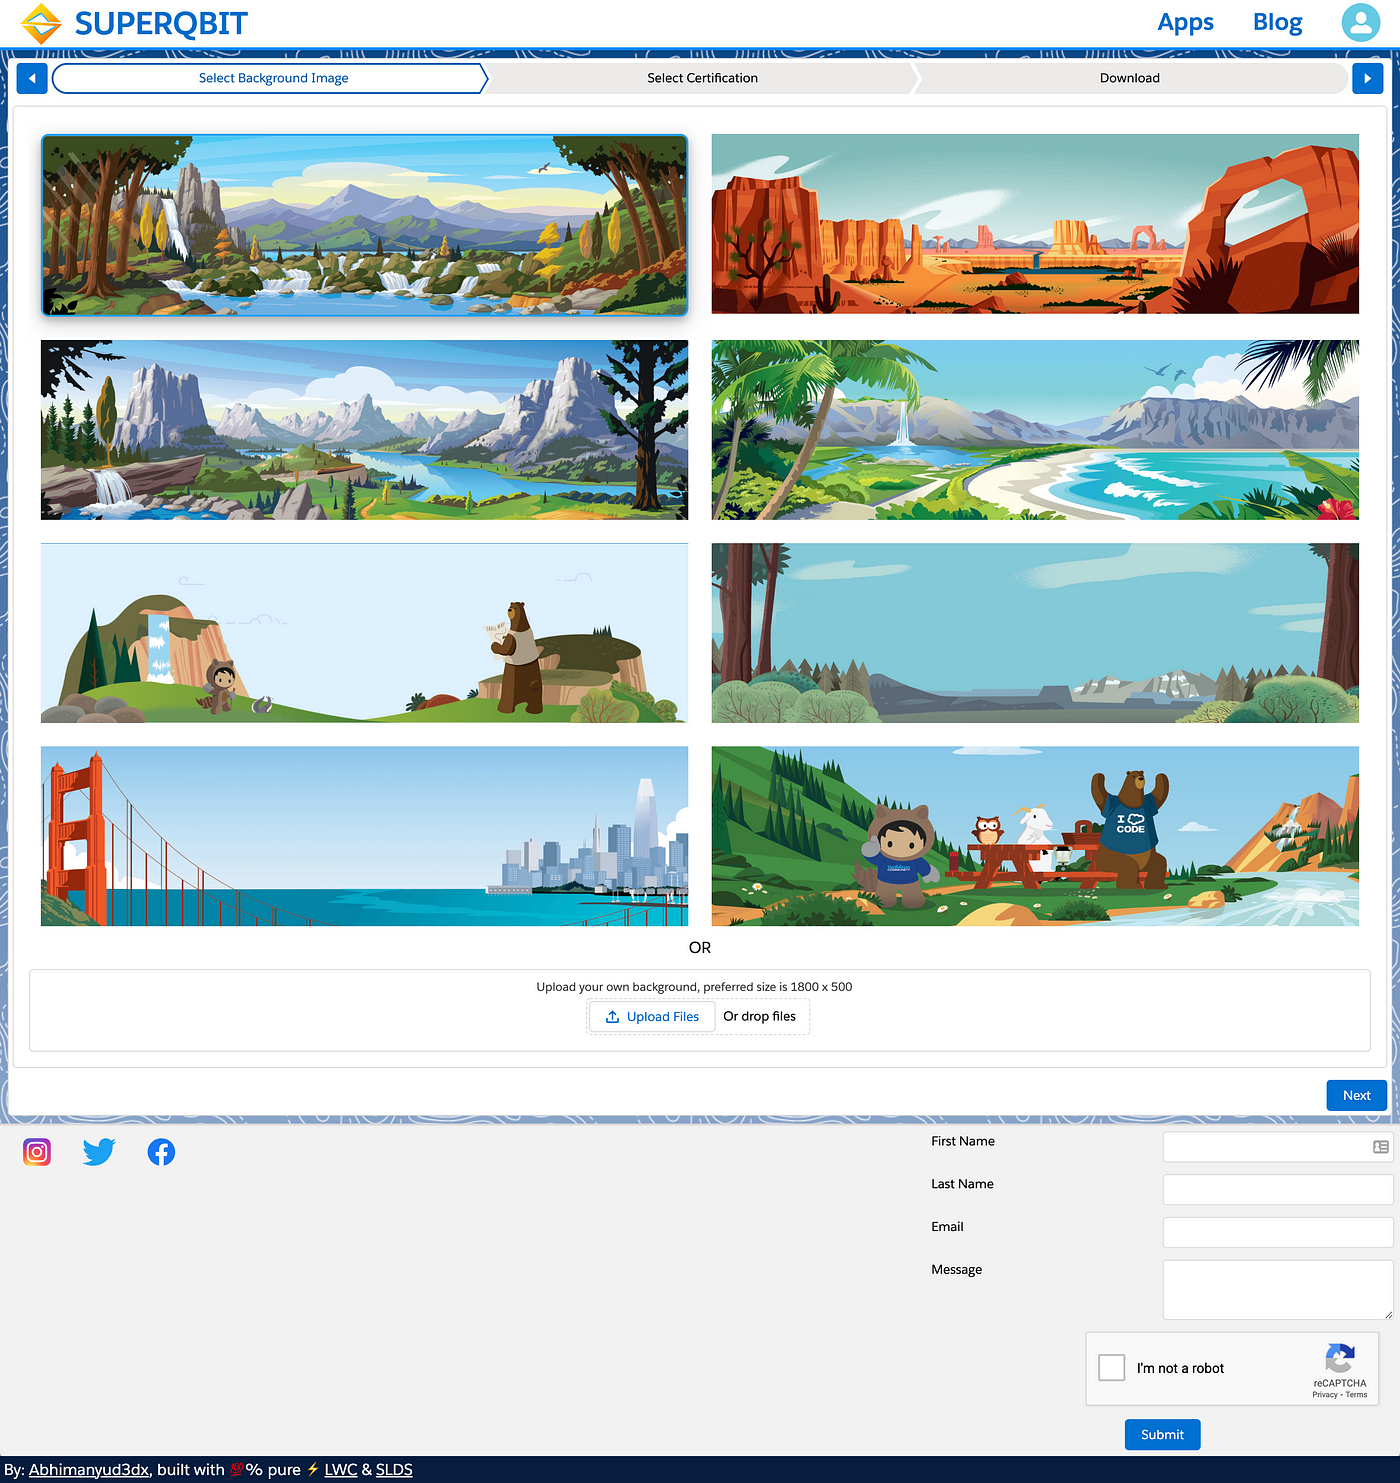Select the tropical palm beach background
Viewport: 1400px width, 1483px height.
(1035, 430)
